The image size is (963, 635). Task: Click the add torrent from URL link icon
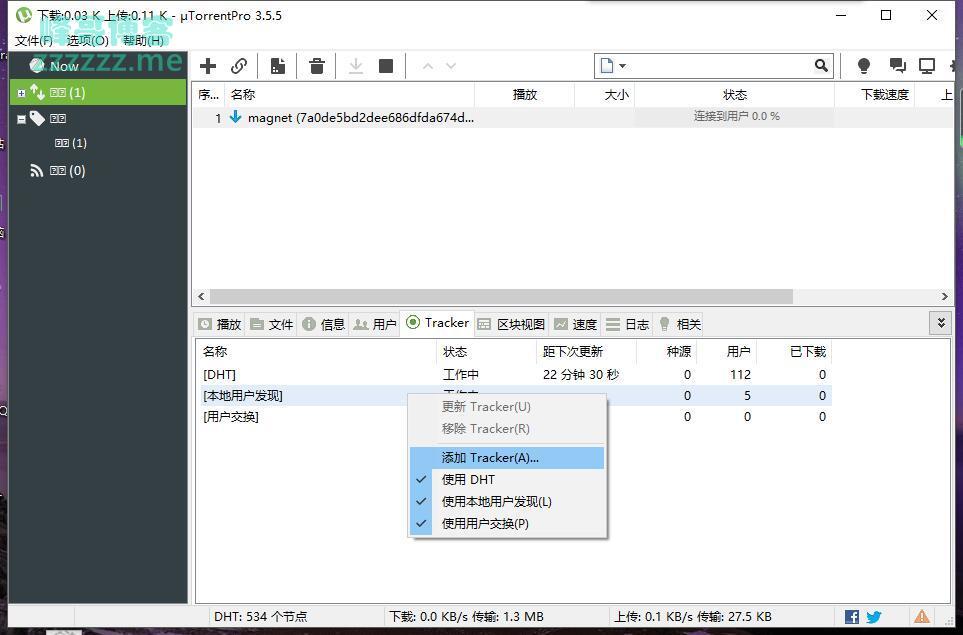click(239, 66)
